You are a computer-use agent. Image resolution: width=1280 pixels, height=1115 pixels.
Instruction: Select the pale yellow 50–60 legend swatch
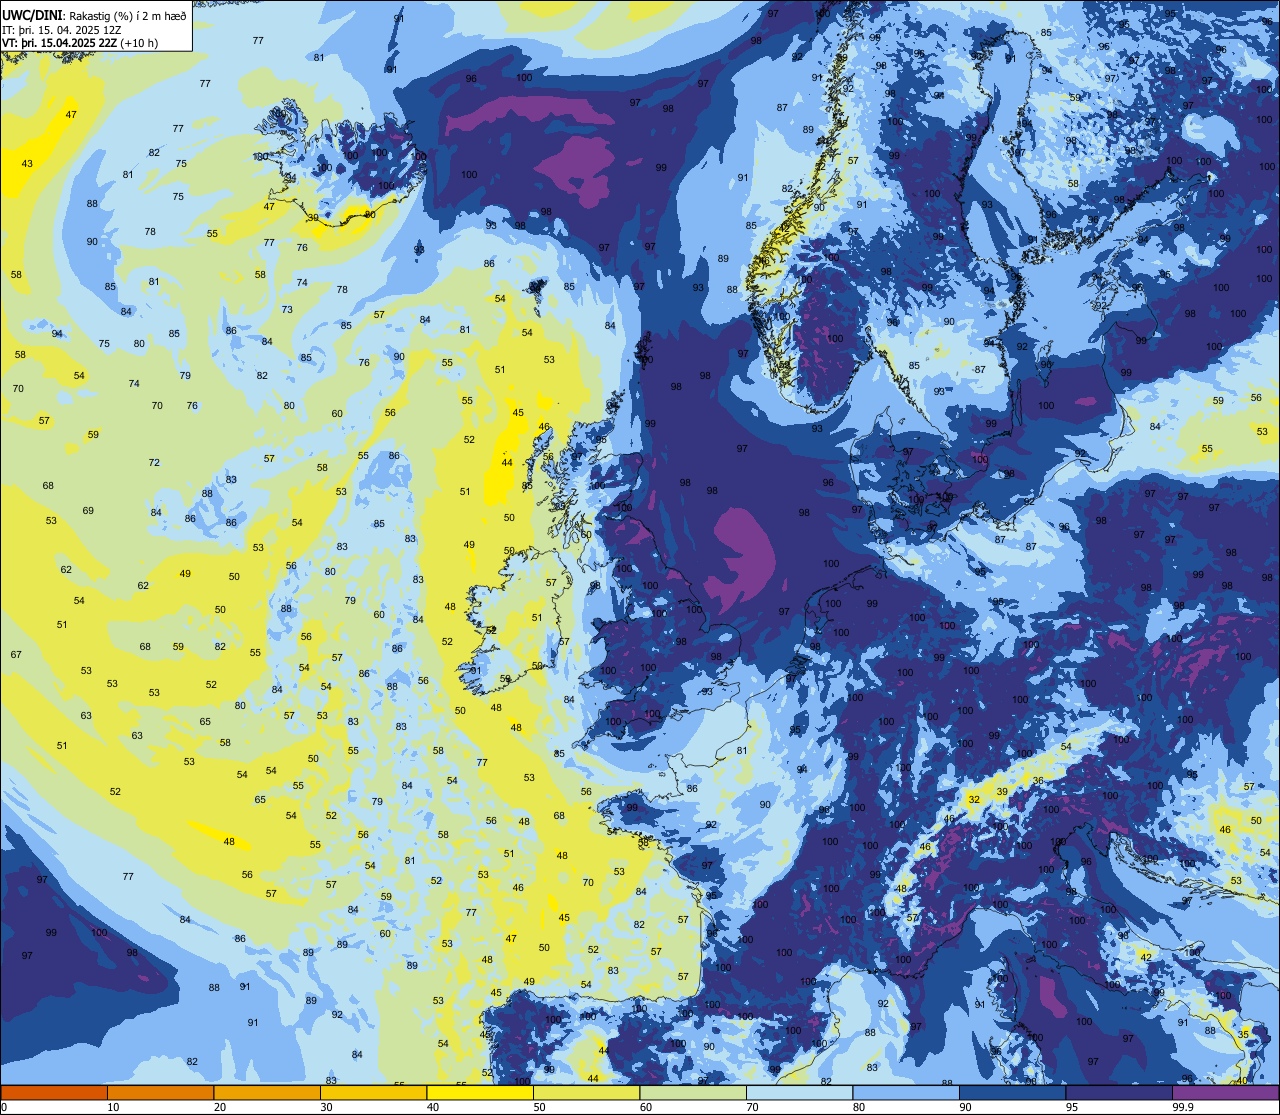pyautogui.click(x=586, y=1092)
